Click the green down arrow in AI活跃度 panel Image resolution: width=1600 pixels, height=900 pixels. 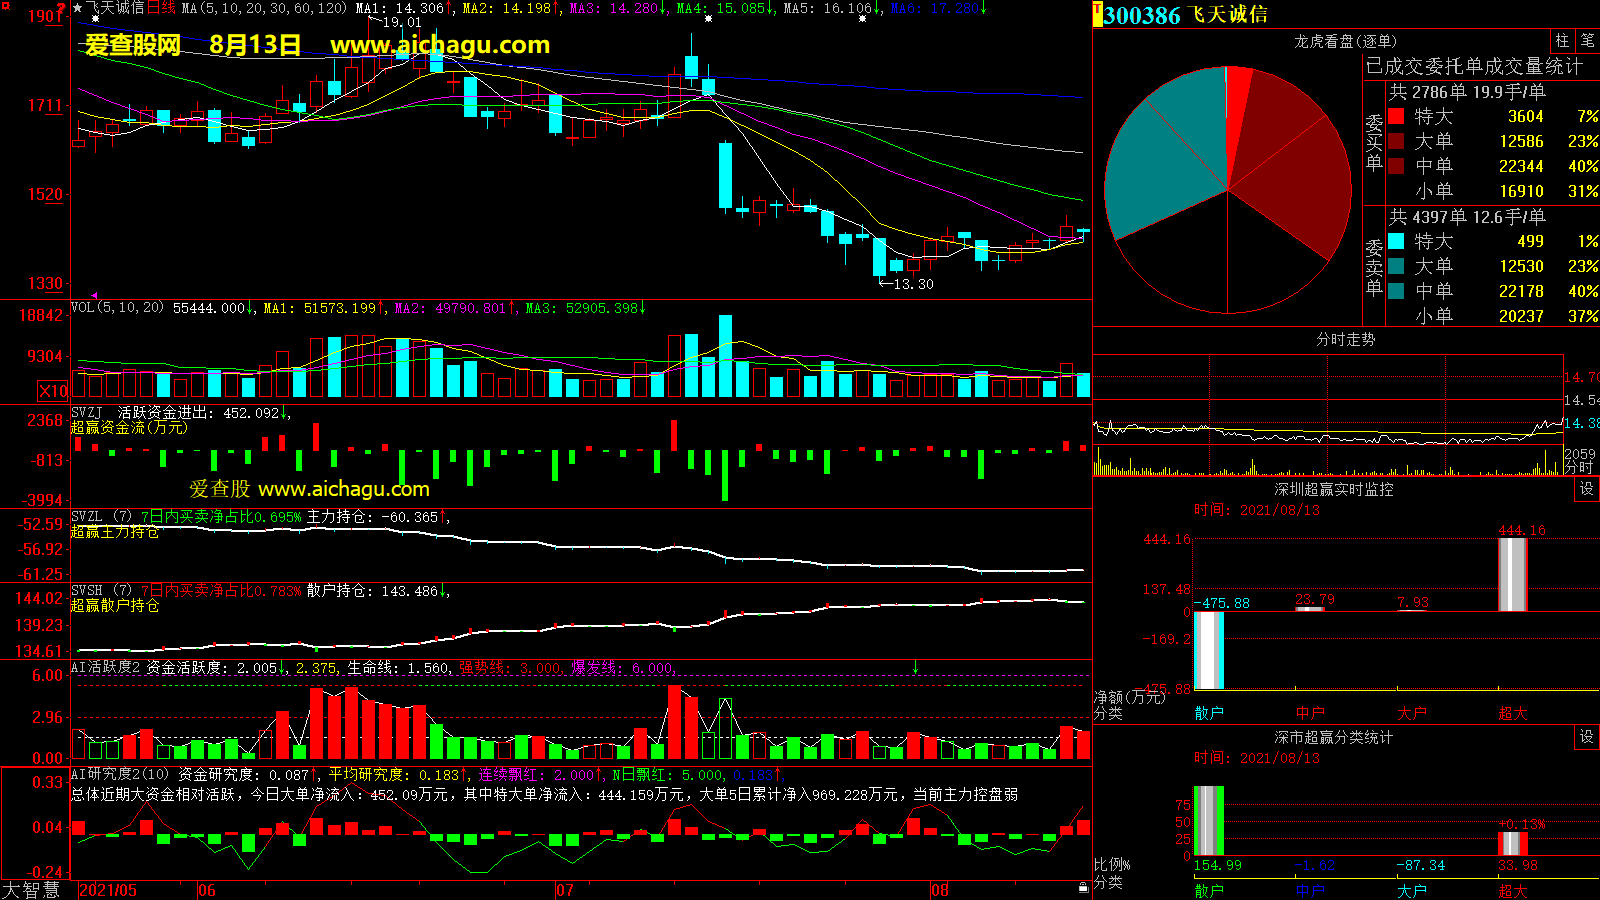click(x=915, y=667)
